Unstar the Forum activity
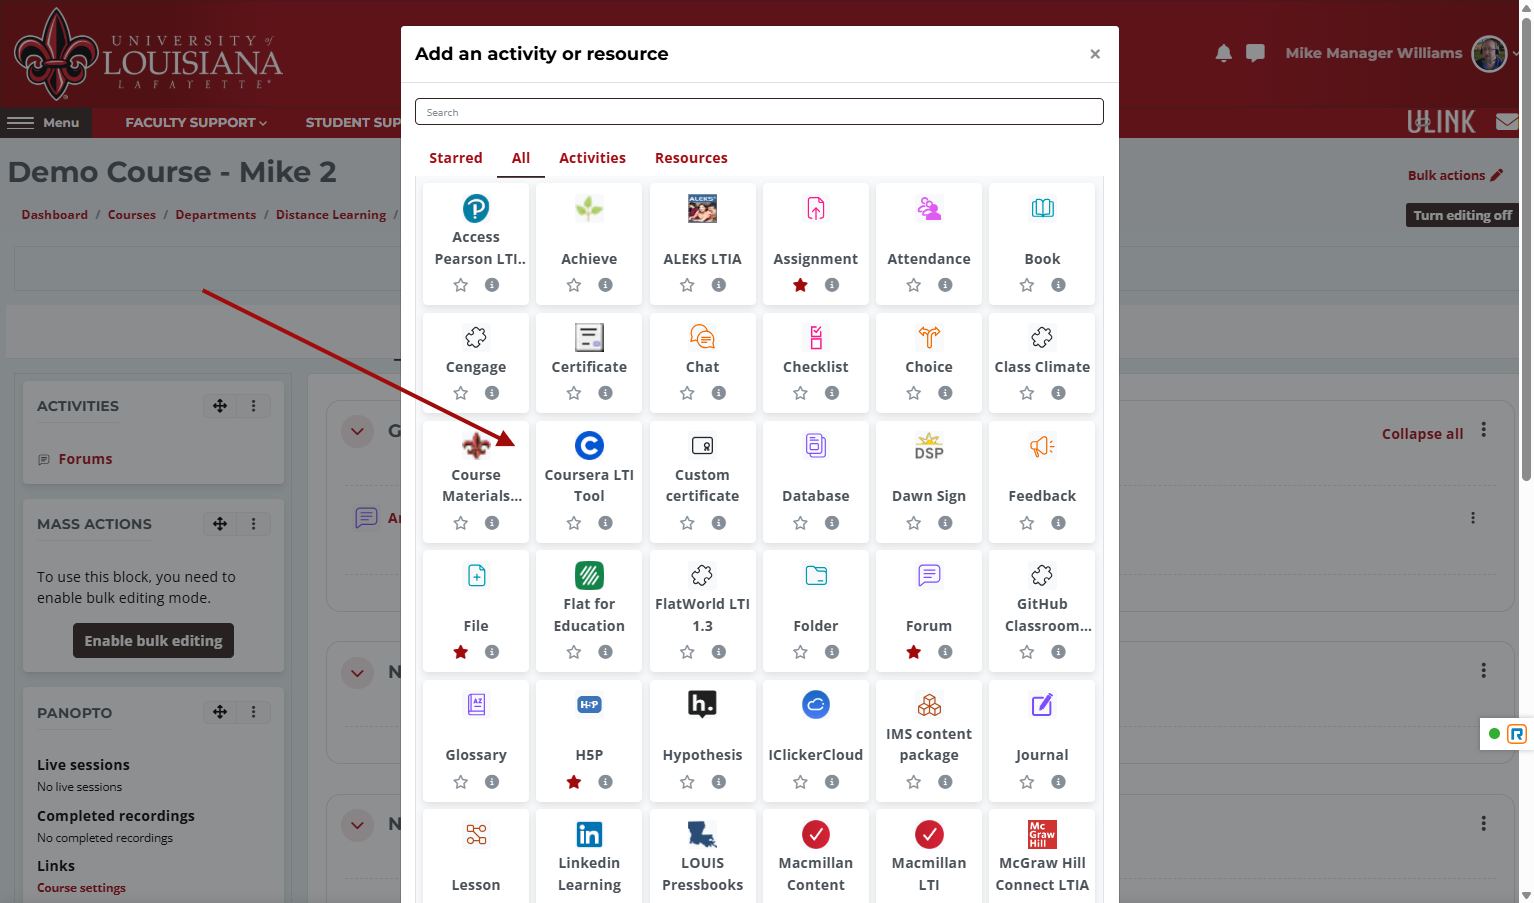This screenshot has width=1534, height=903. (x=914, y=652)
